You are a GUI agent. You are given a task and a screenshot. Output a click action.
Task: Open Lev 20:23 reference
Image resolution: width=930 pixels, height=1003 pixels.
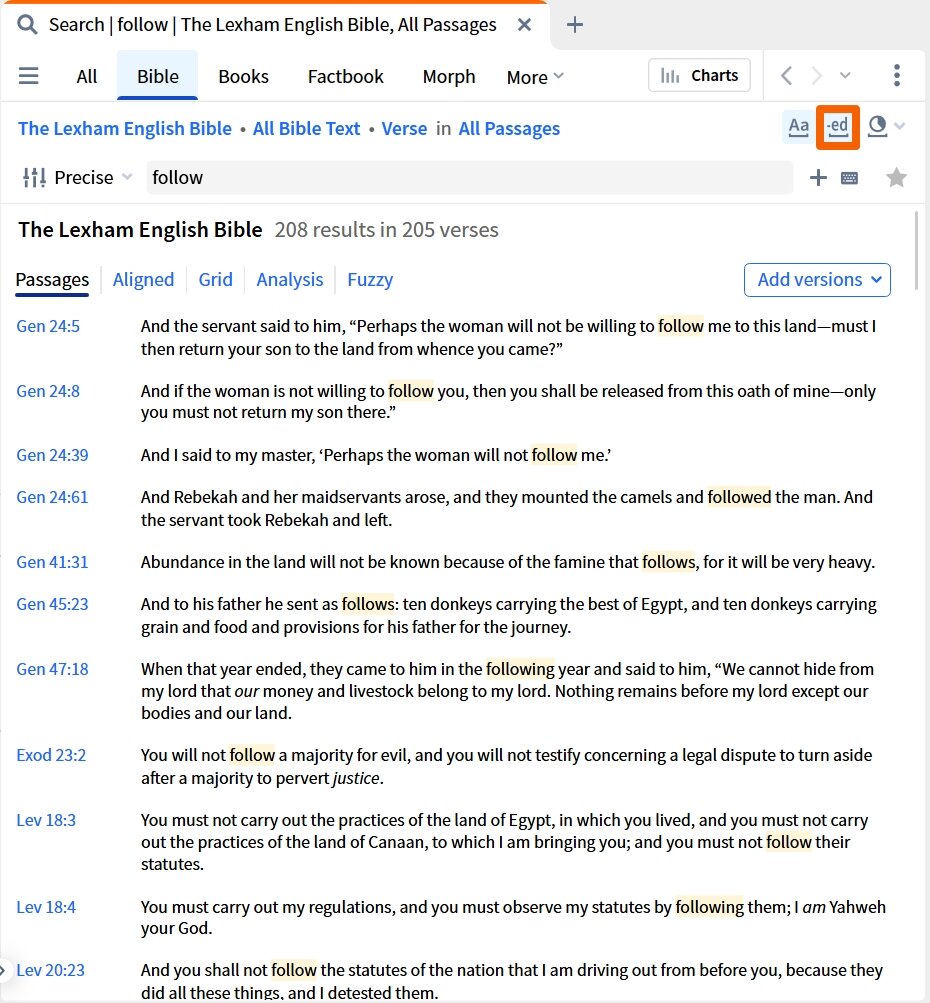tap(51, 970)
